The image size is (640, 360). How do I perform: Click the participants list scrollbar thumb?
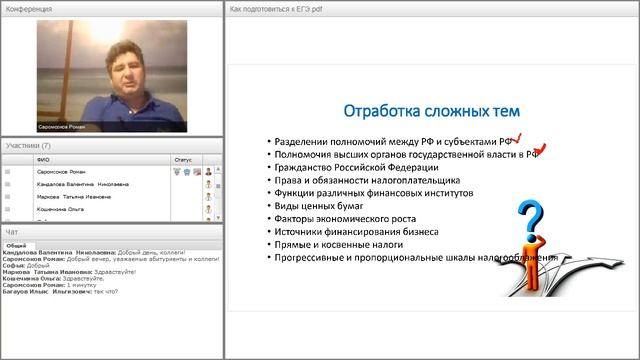tap(218, 186)
